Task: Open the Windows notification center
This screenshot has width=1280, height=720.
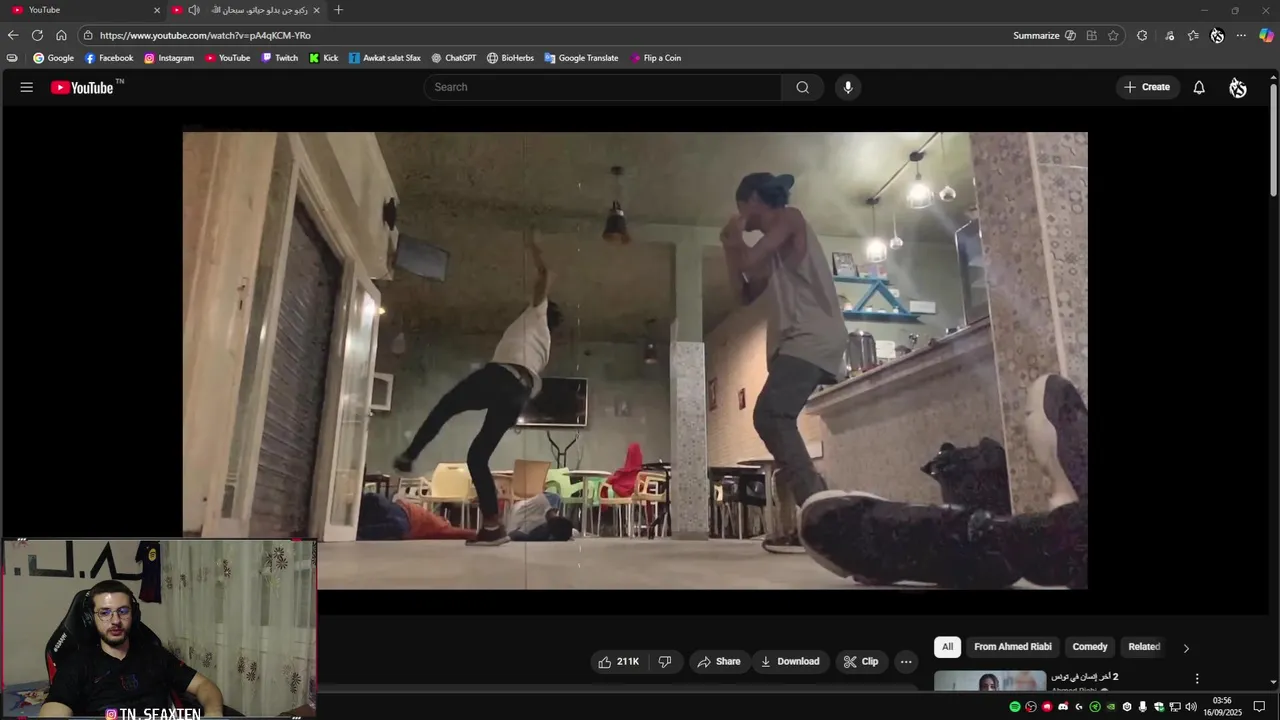Action: [1259, 707]
